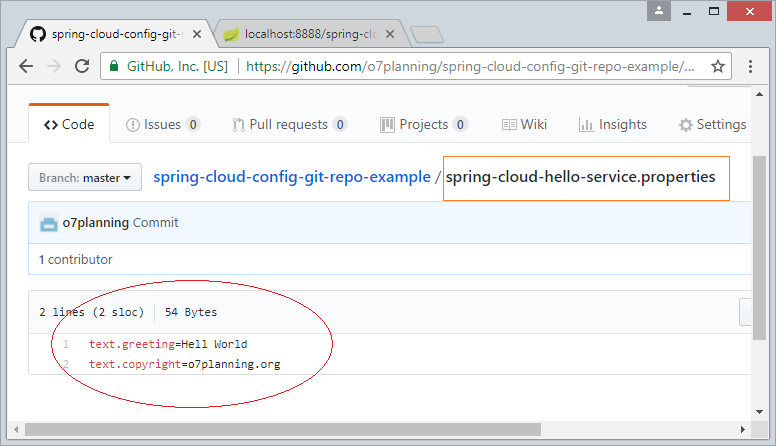Click the green secure padlock icon
The width and height of the screenshot is (776, 446).
click(114, 66)
